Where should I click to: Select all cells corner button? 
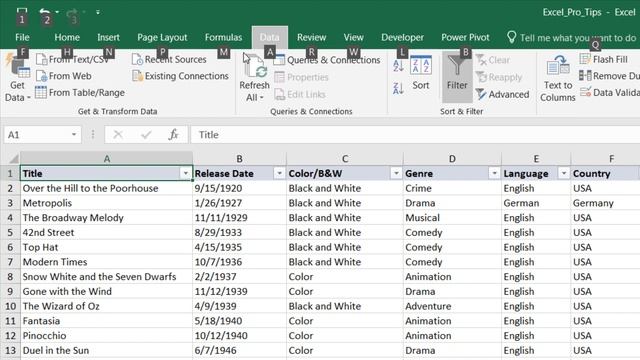13,158
